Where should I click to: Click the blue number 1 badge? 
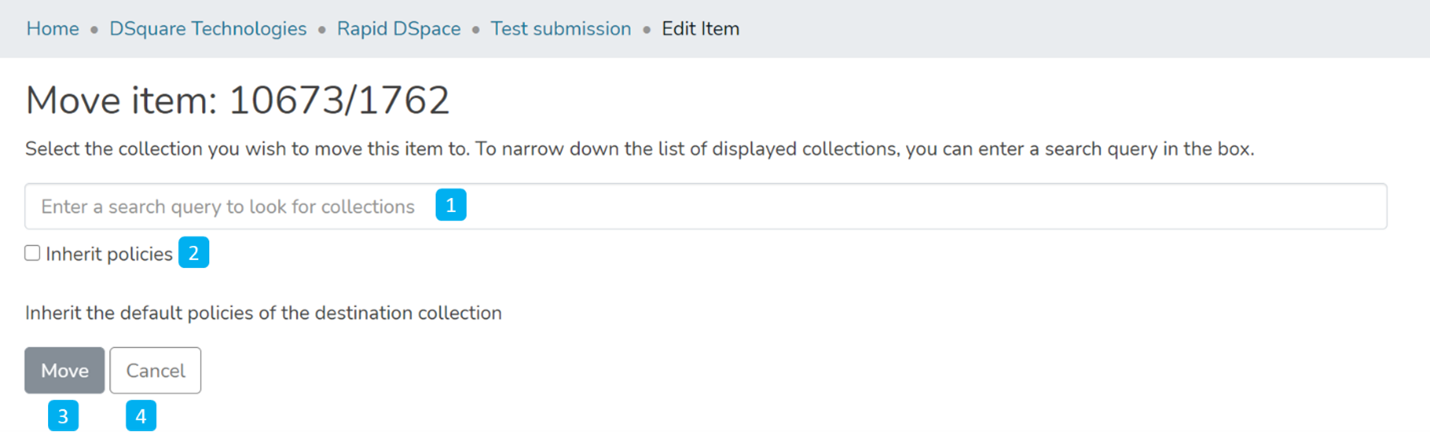tap(451, 206)
